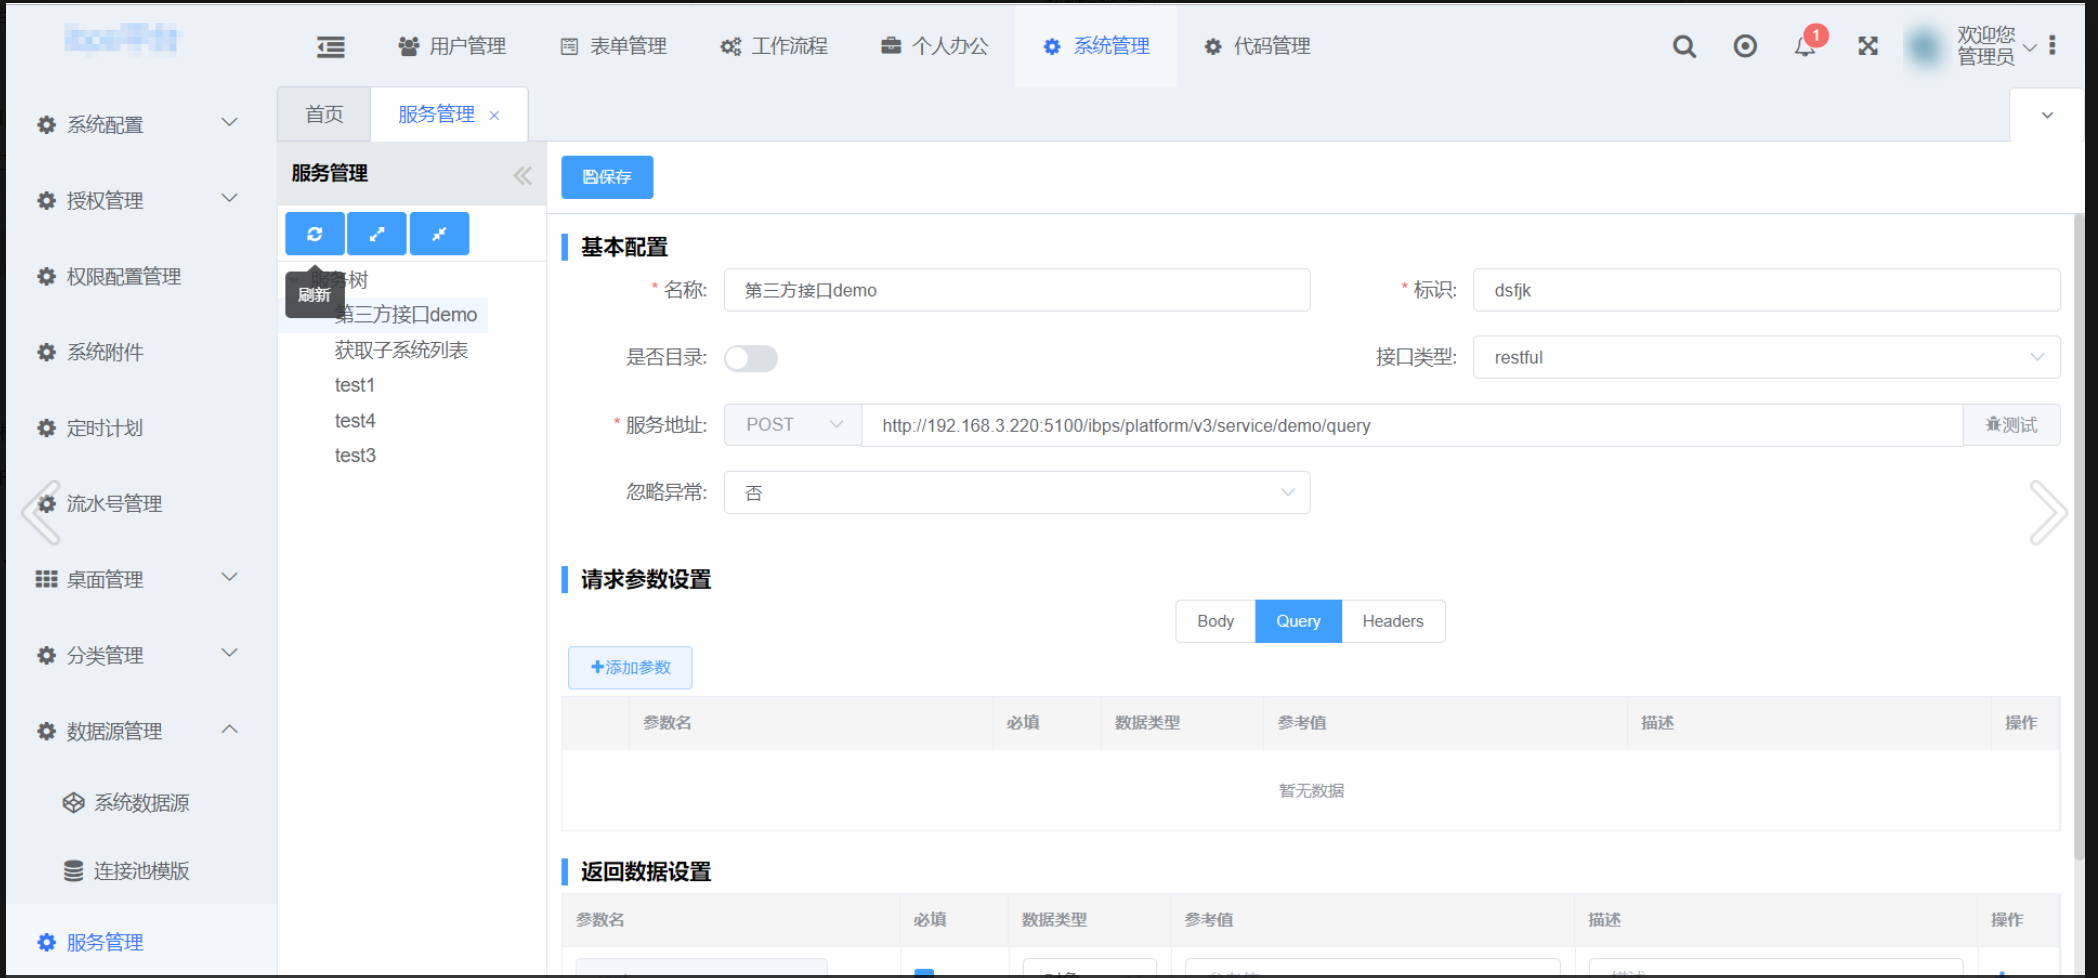Toggle fullscreen with the crossed arrows icon
2098x978 pixels.
pos(1867,46)
